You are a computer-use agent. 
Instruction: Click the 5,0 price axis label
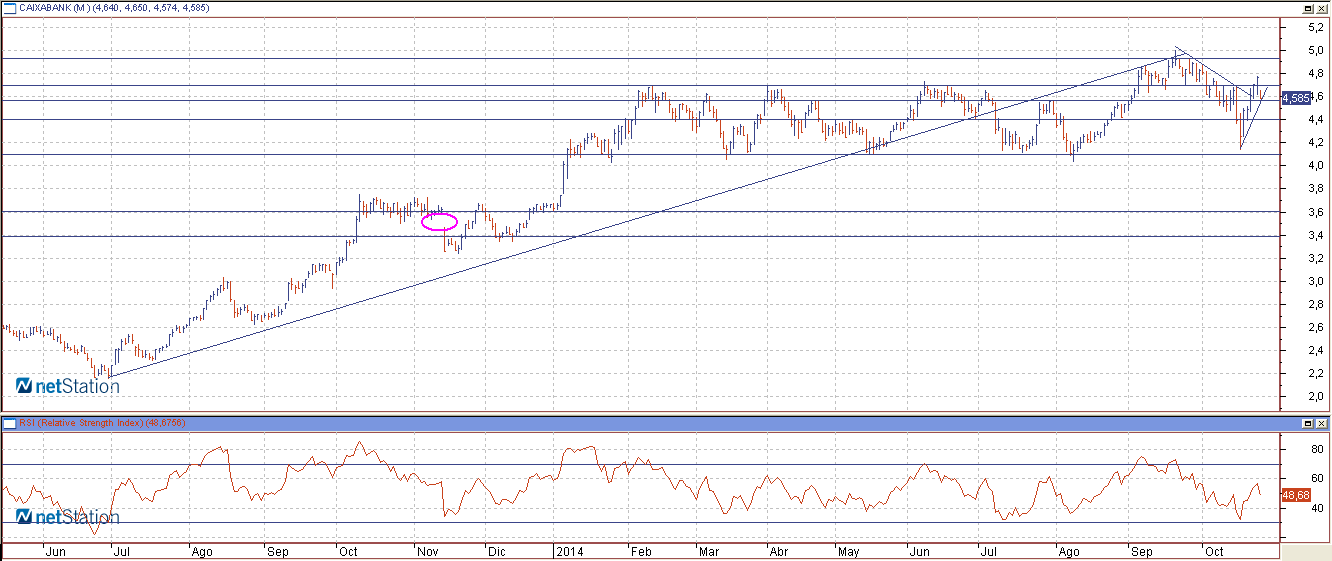click(x=1317, y=50)
